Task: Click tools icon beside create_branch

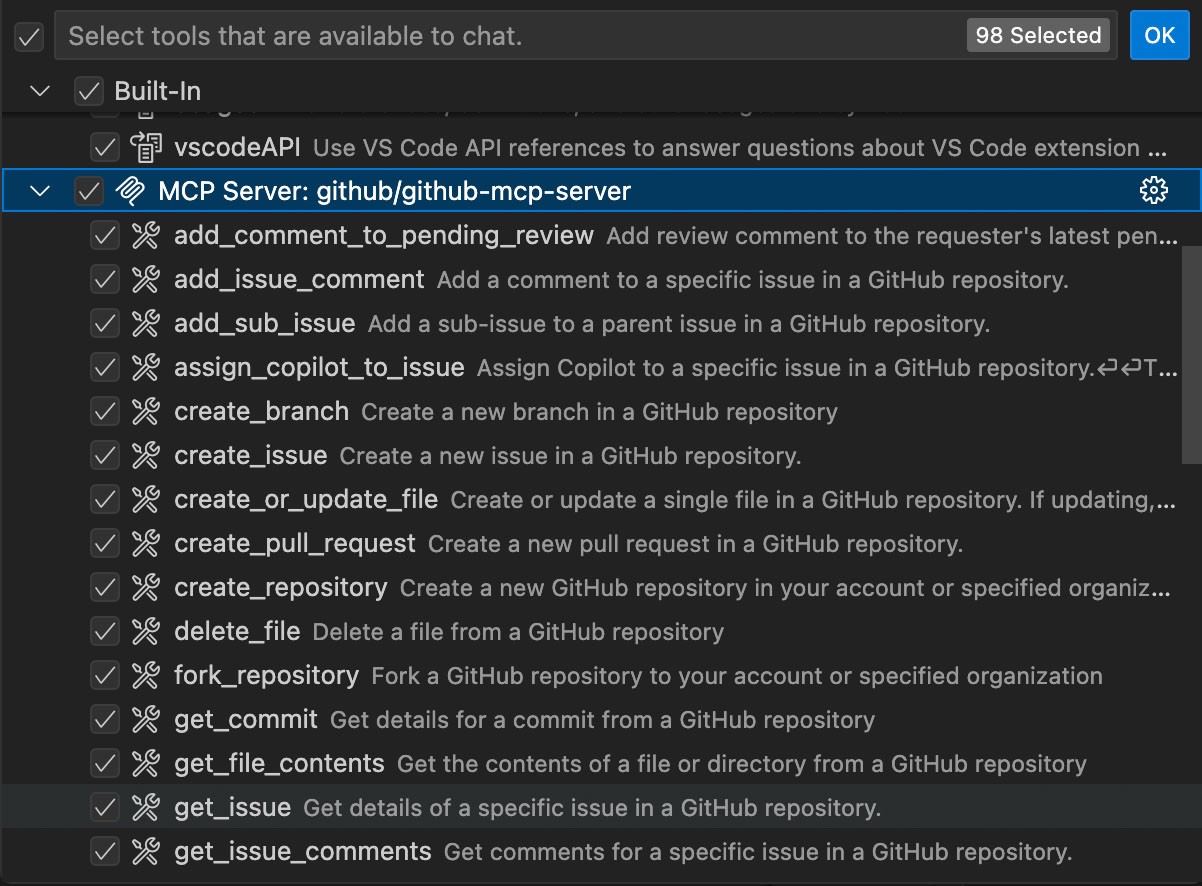Action: pyautogui.click(x=146, y=411)
